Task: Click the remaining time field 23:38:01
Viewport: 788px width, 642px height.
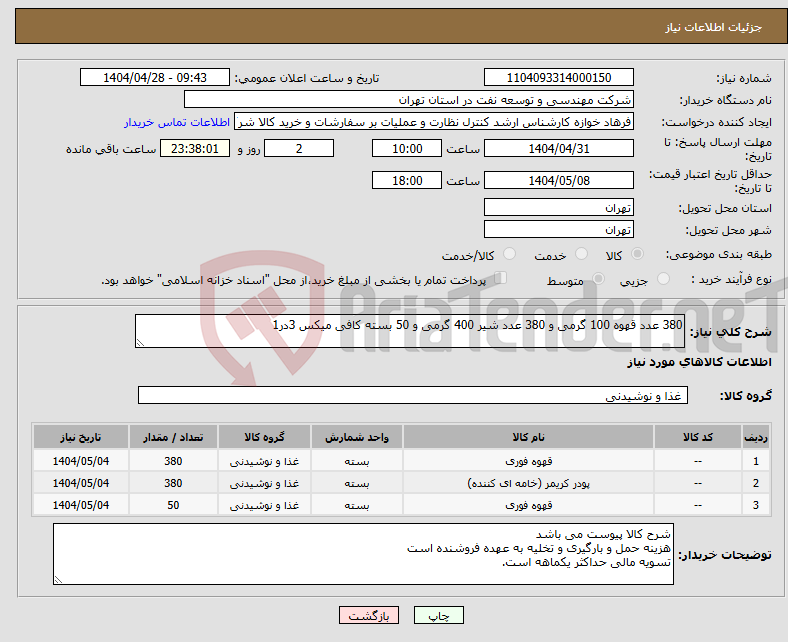Action: [195, 148]
